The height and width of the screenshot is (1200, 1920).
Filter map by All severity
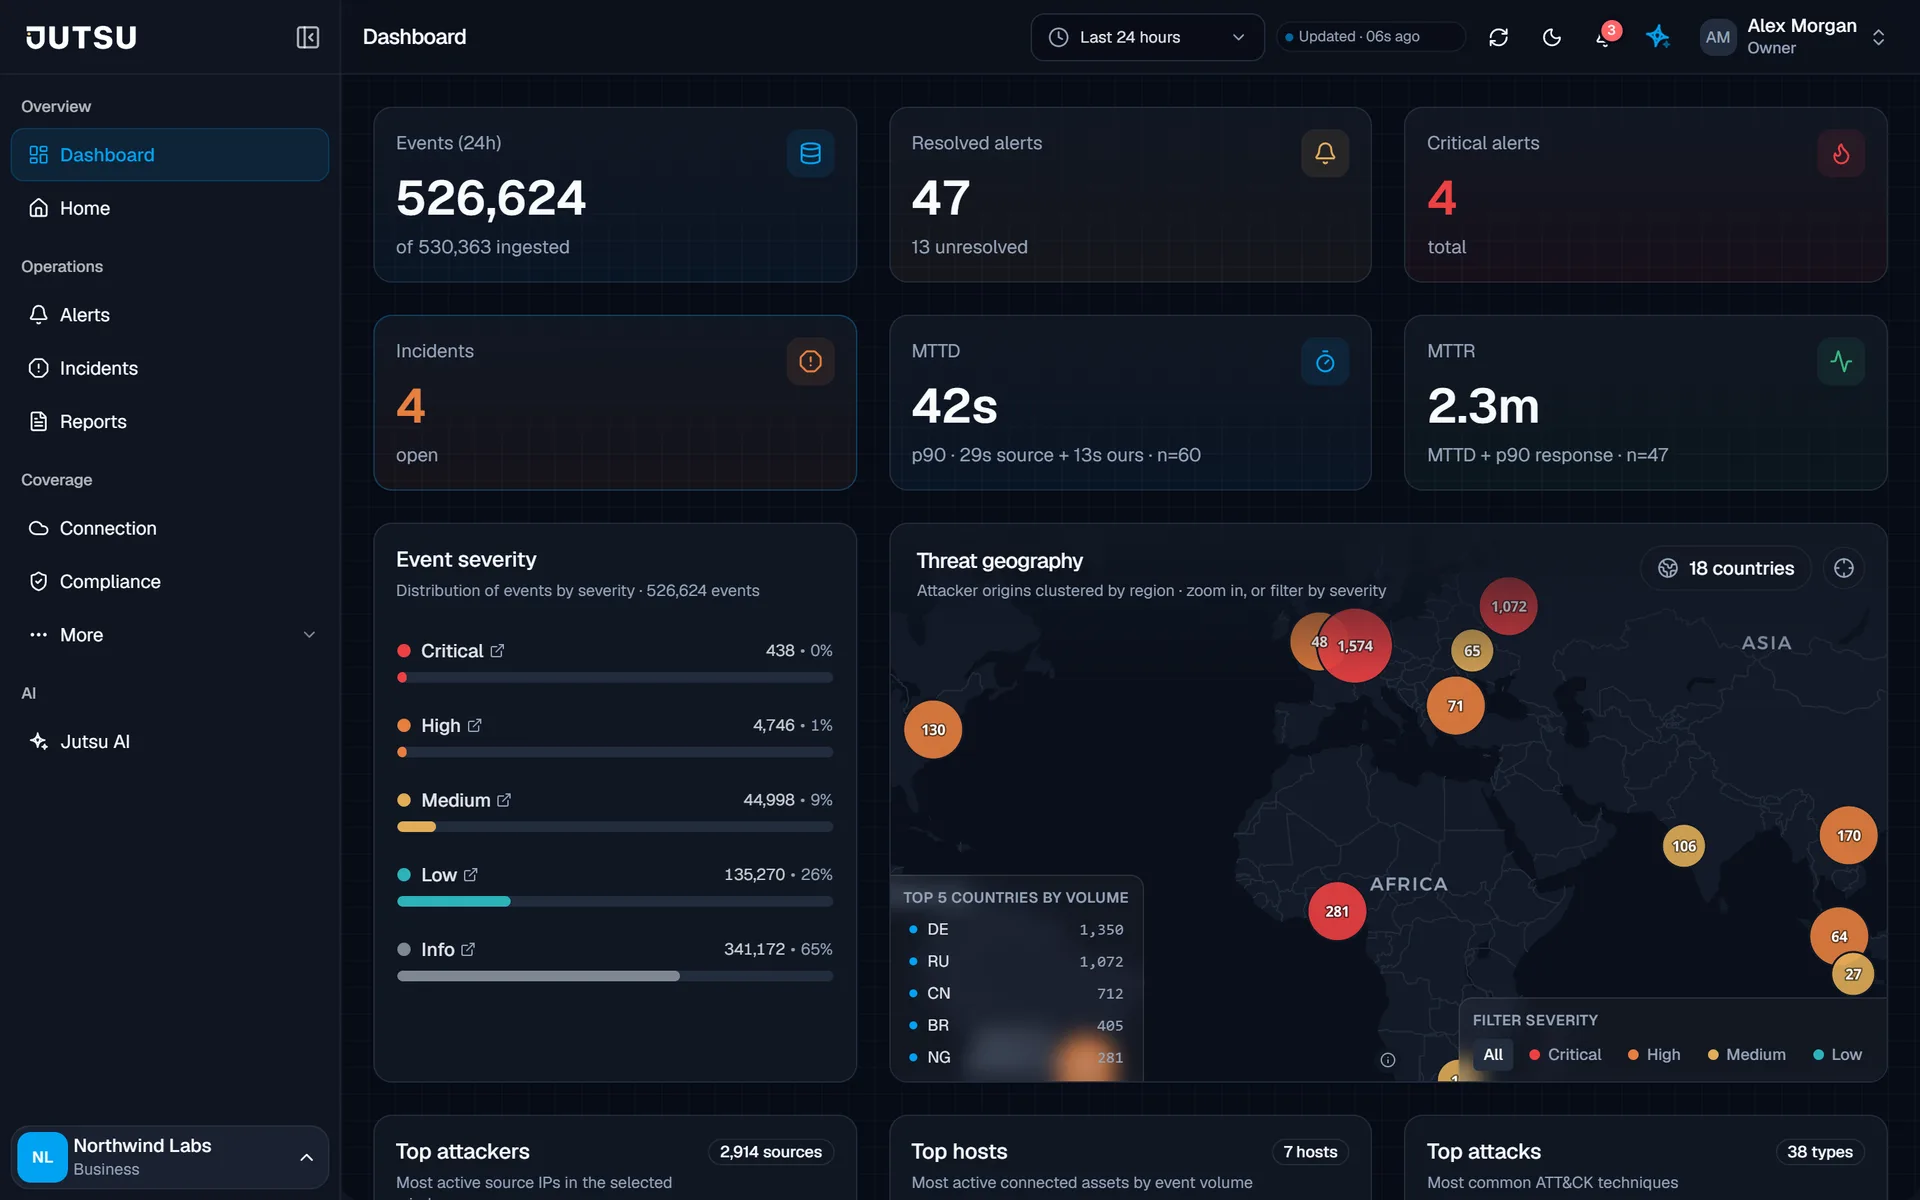1493,1055
